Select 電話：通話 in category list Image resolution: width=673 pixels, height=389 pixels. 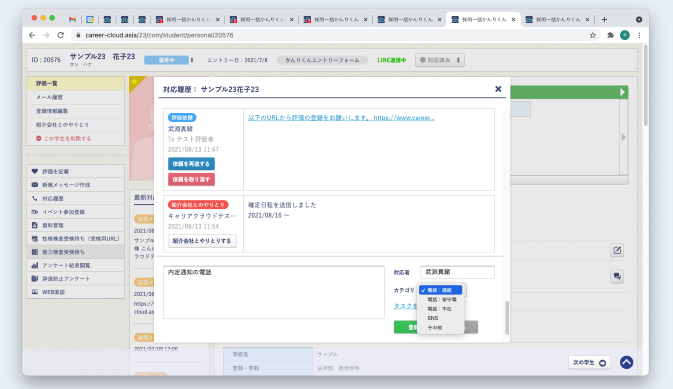[x=441, y=290]
